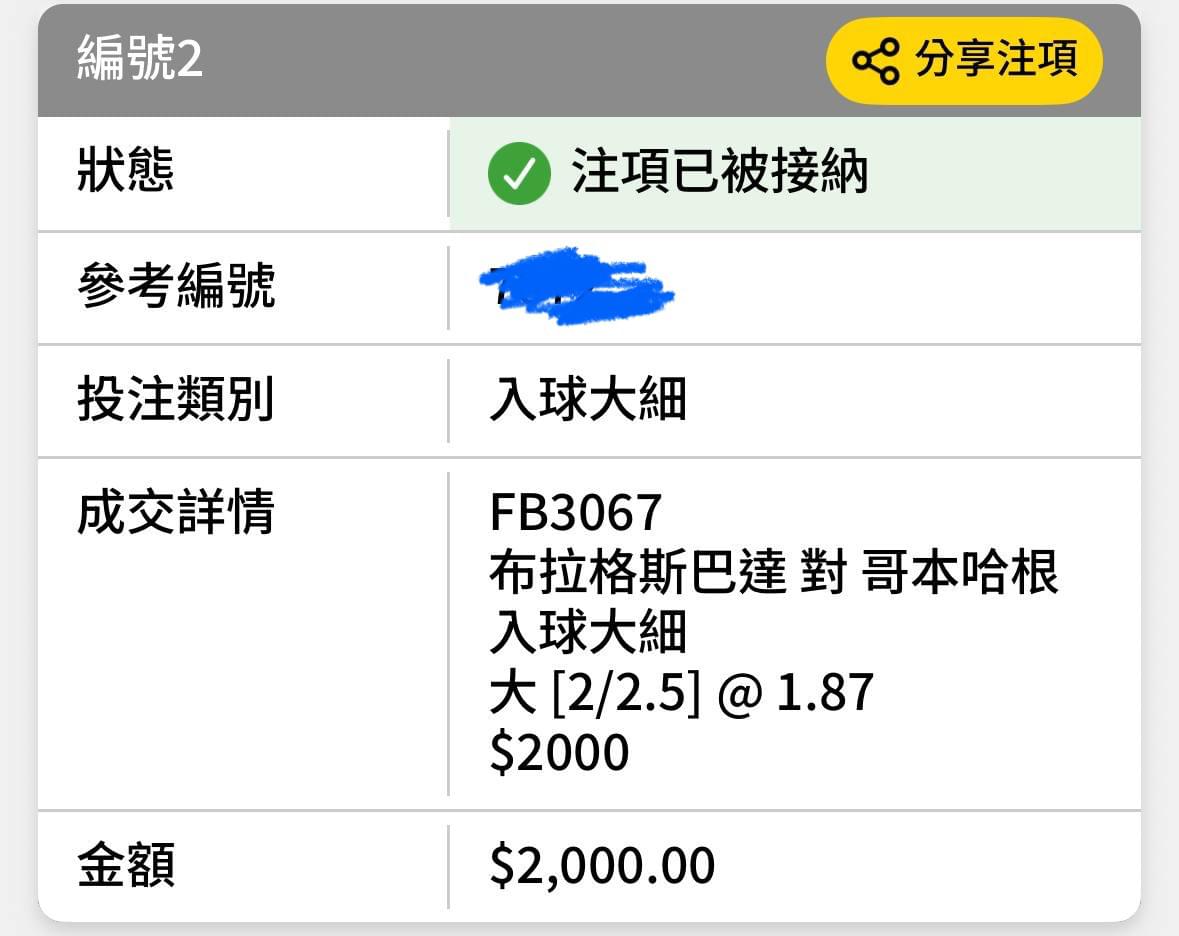This screenshot has height=936, width=1179.
Task: Click match code FB3067
Action: pyautogui.click(x=575, y=513)
